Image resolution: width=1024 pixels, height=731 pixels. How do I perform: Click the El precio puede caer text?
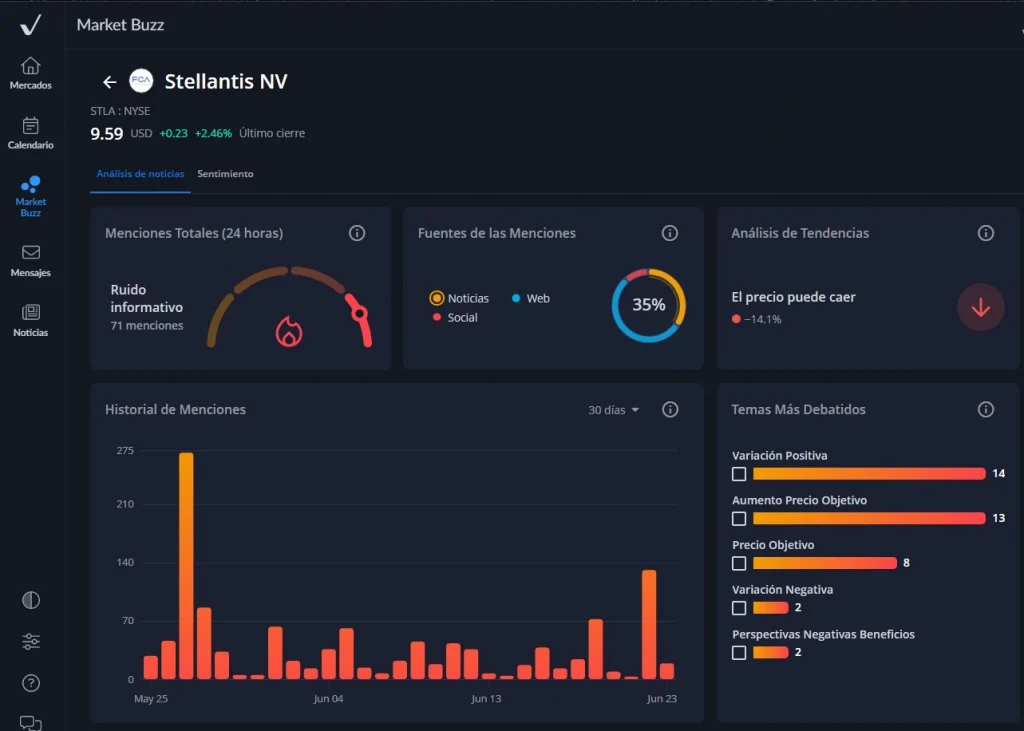click(793, 297)
